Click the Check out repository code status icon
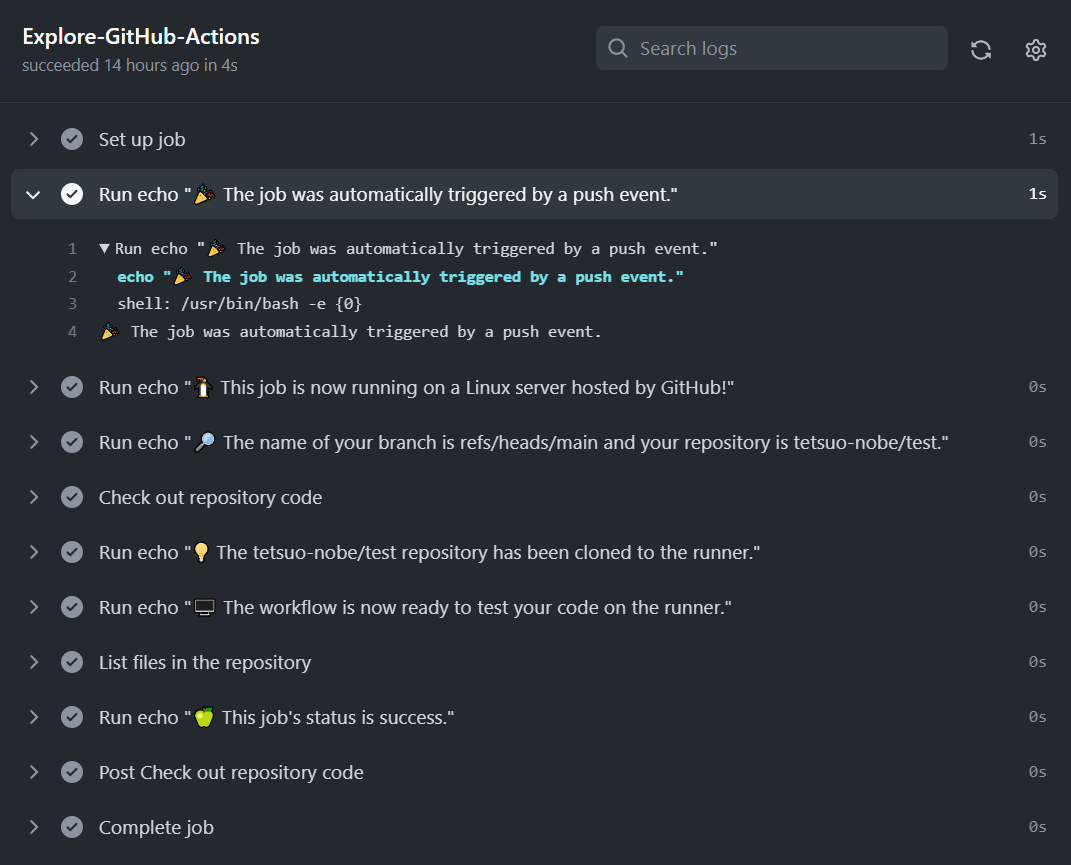This screenshot has height=865, width=1071. [x=72, y=497]
